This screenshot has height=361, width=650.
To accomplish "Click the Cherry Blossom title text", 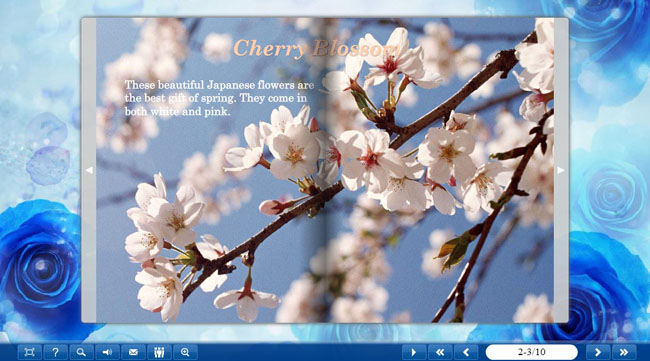I will [x=314, y=48].
